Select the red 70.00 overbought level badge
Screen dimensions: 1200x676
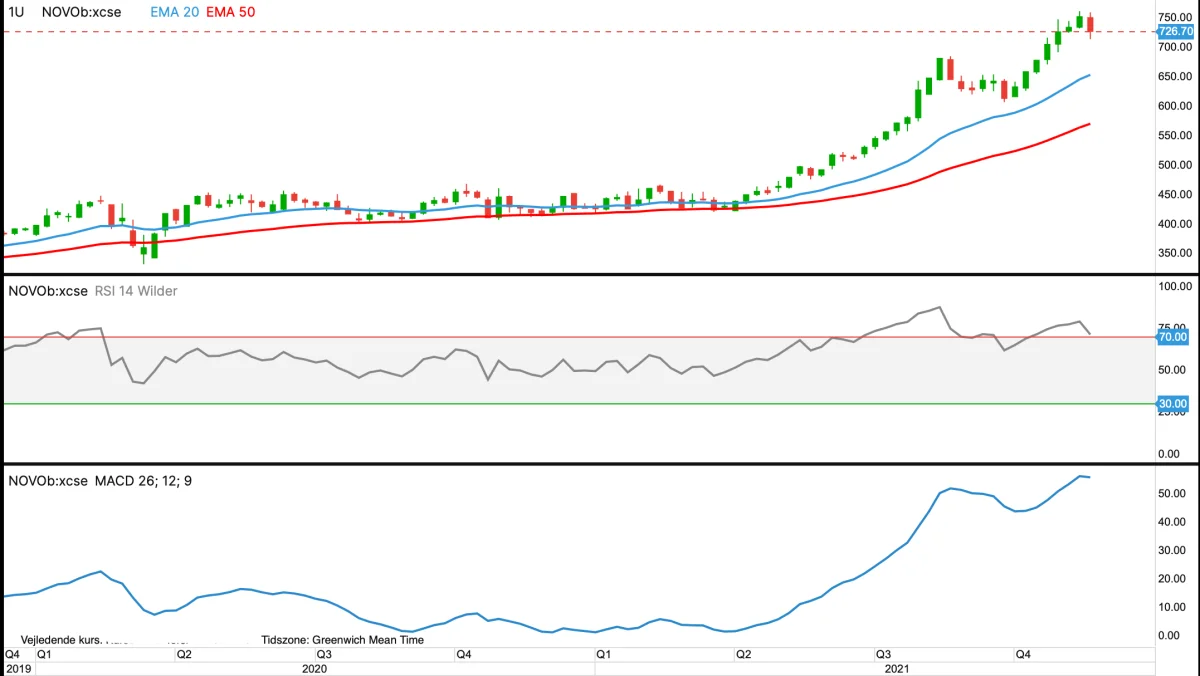click(x=1173, y=338)
